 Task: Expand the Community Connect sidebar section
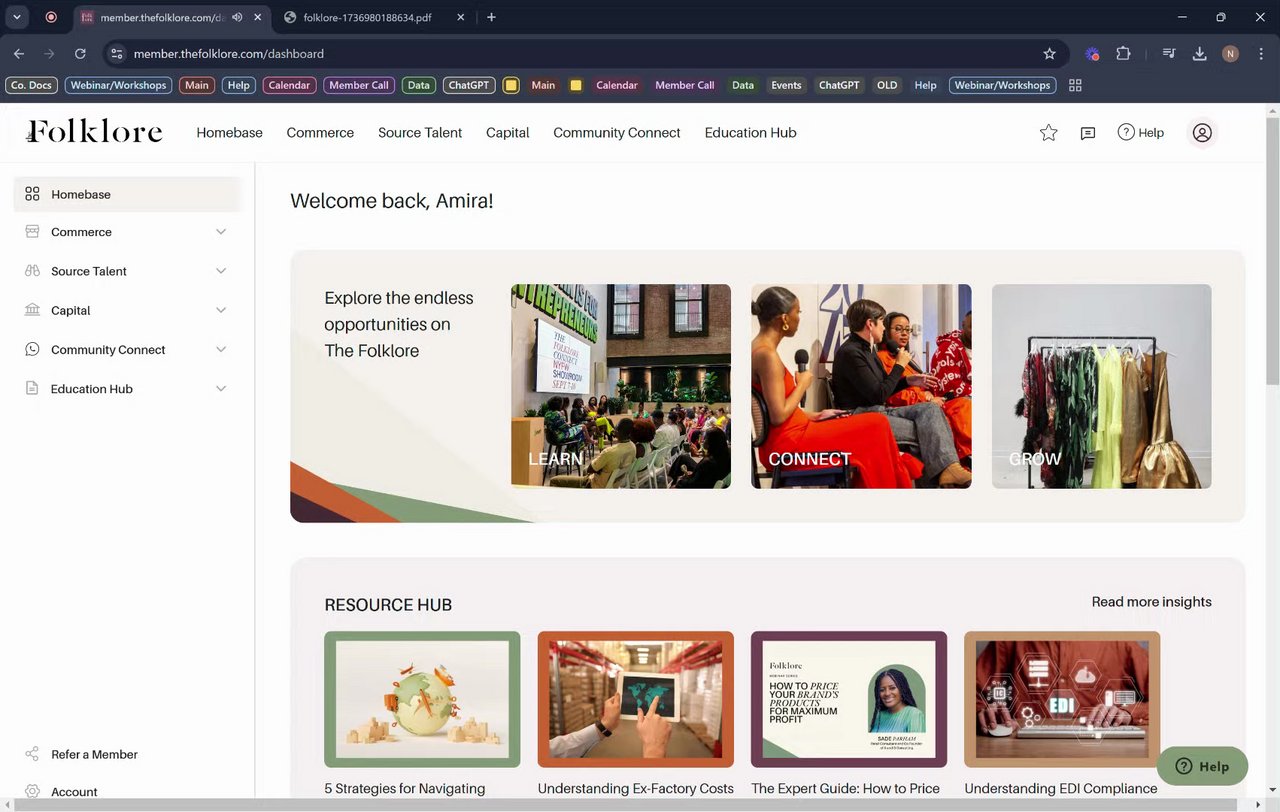coord(221,349)
